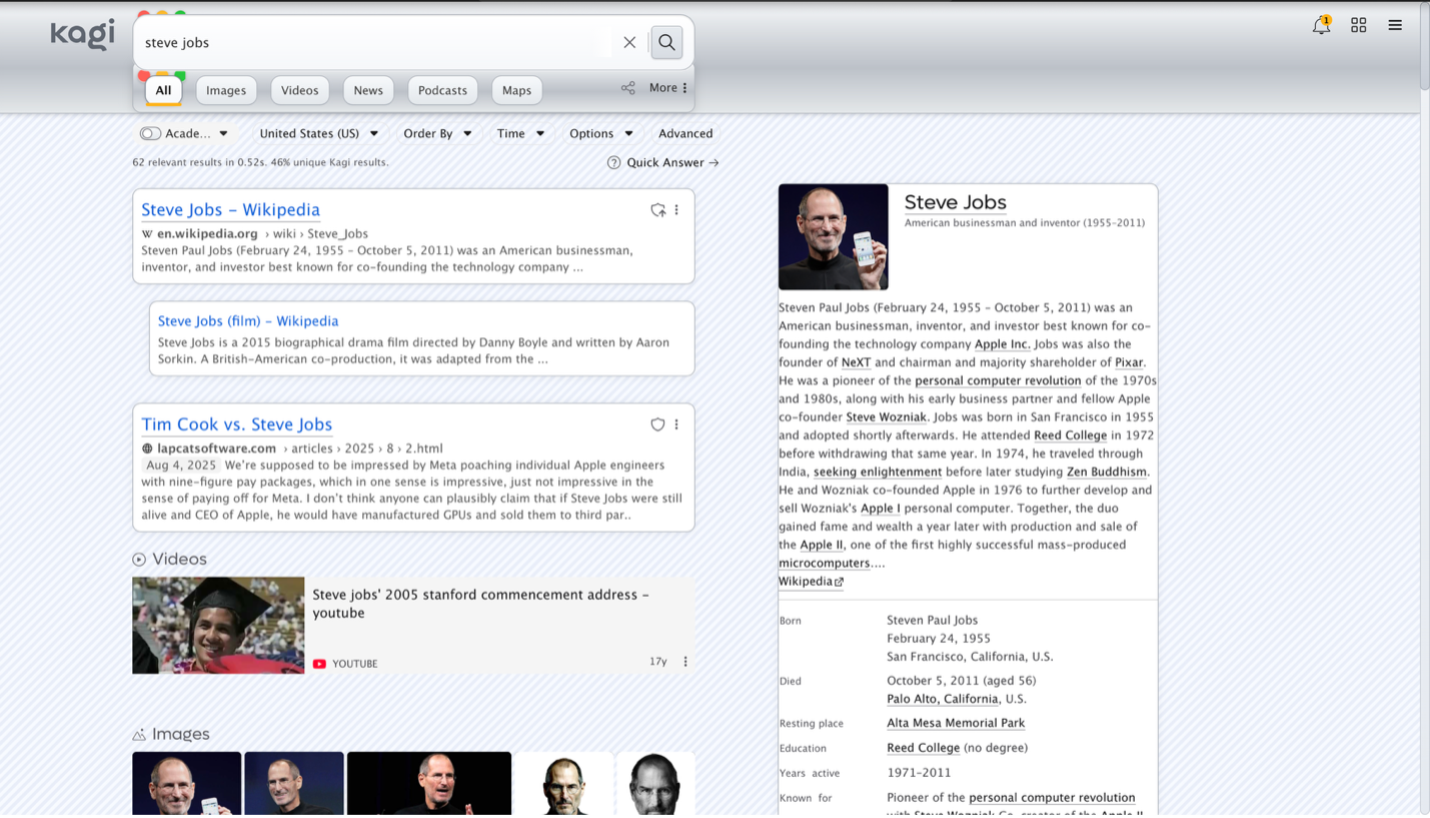Click the apps grid icon in top bar
The height and width of the screenshot is (818, 1430).
click(x=1359, y=25)
